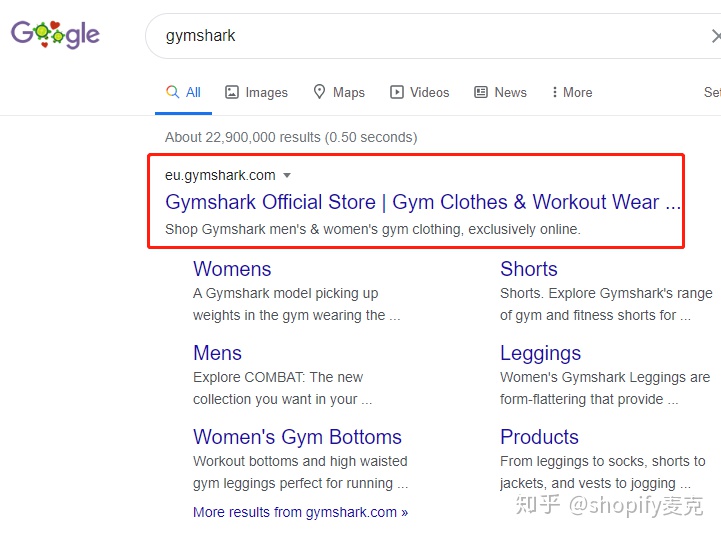Expand the eu.gymshark.com dropdown arrow
Screen dimensions: 721x537
pos(287,175)
